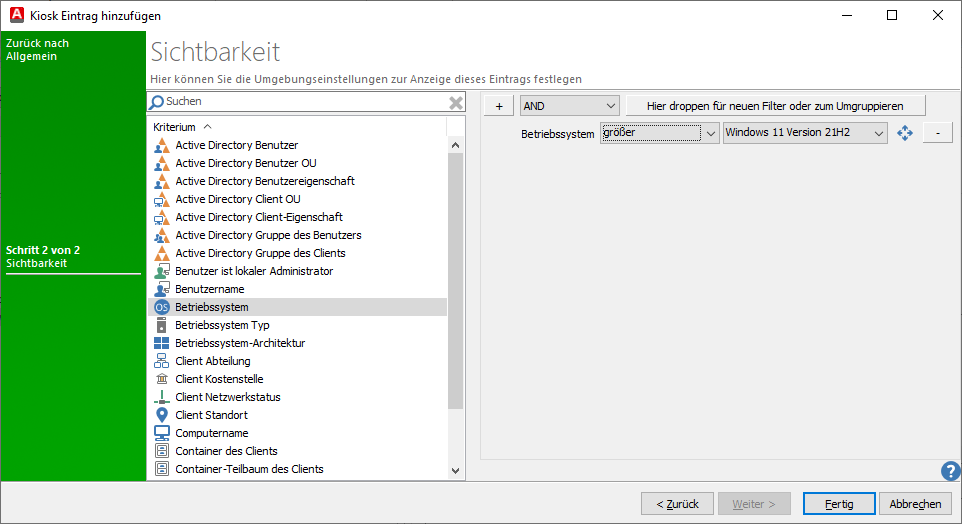This screenshot has height=524, width=962.
Task: Click the Client Standort pin icon
Action: pyautogui.click(x=161, y=415)
